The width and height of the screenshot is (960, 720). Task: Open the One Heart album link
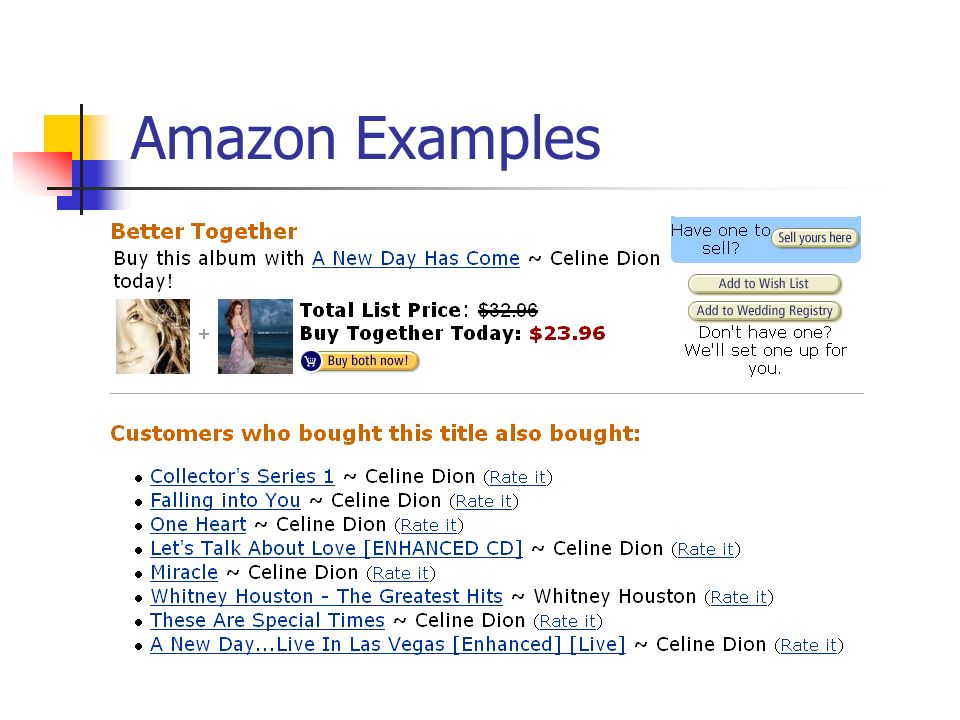198,525
